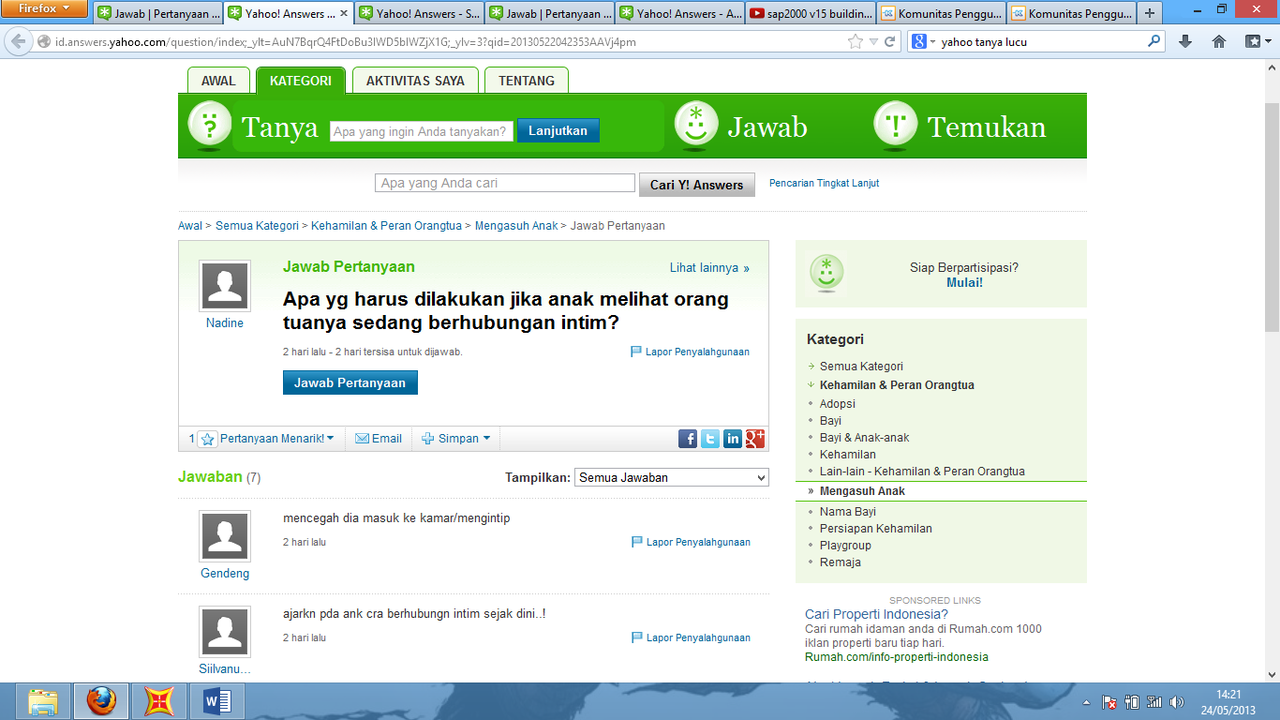This screenshot has width=1280, height=720.
Task: Open the Google search engine dropdown
Action: pos(925,42)
